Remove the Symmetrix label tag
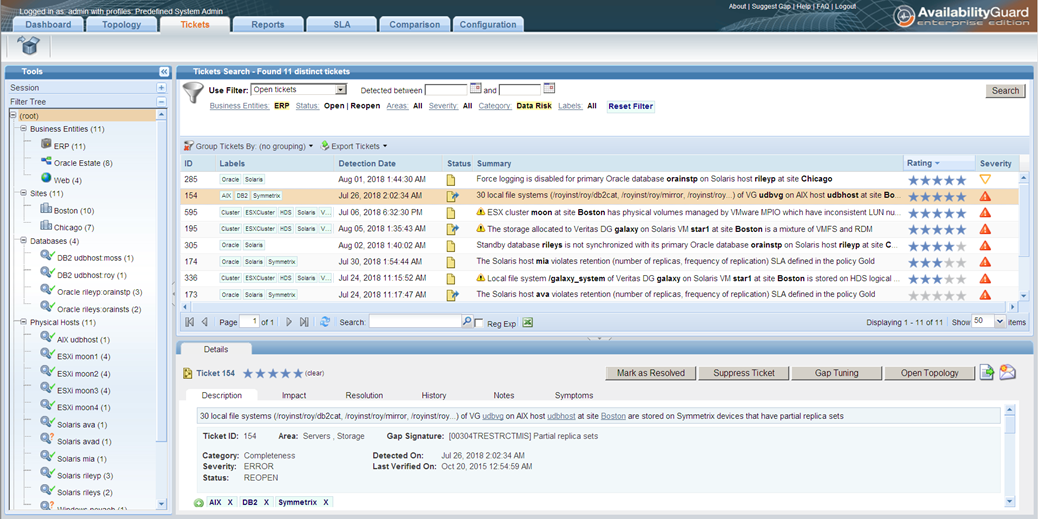 point(326,503)
